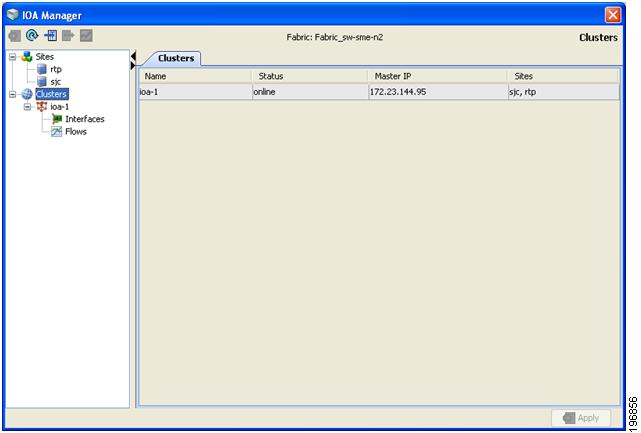Click the Interfaces green card icon
Screen dimensions: 641x433
56,119
